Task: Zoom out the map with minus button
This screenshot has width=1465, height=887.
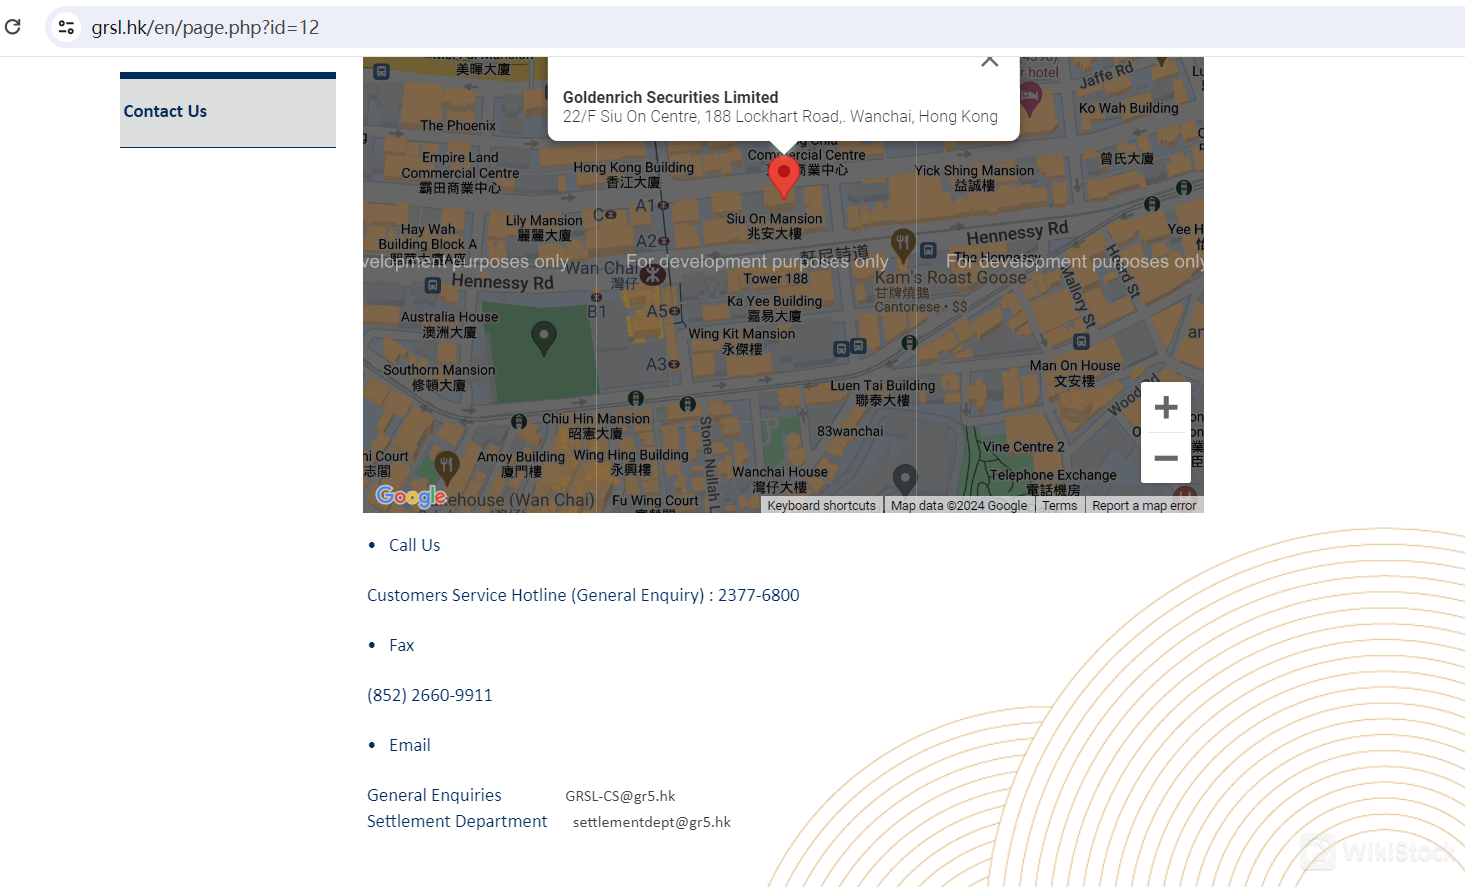Action: click(x=1165, y=458)
